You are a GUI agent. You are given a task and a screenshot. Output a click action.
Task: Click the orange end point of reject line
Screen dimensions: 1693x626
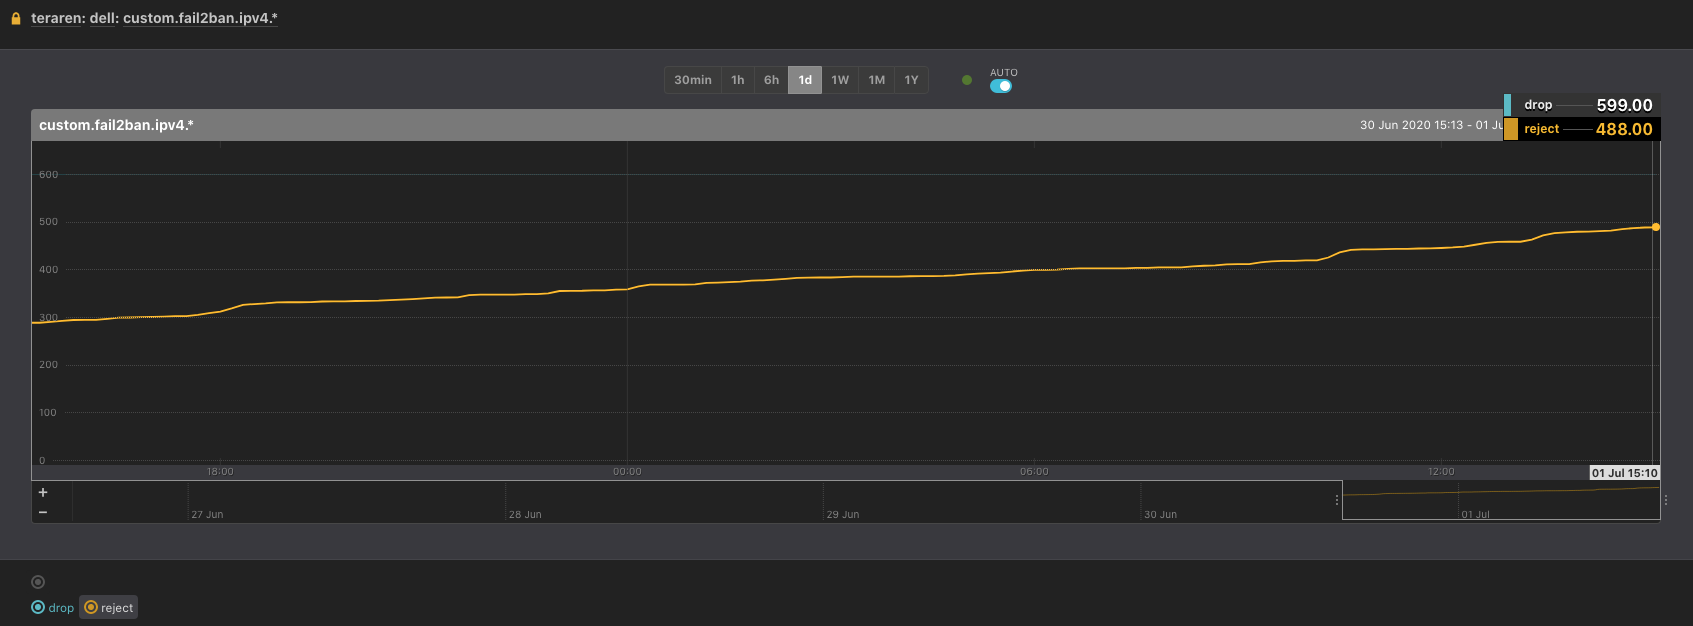(x=1656, y=227)
